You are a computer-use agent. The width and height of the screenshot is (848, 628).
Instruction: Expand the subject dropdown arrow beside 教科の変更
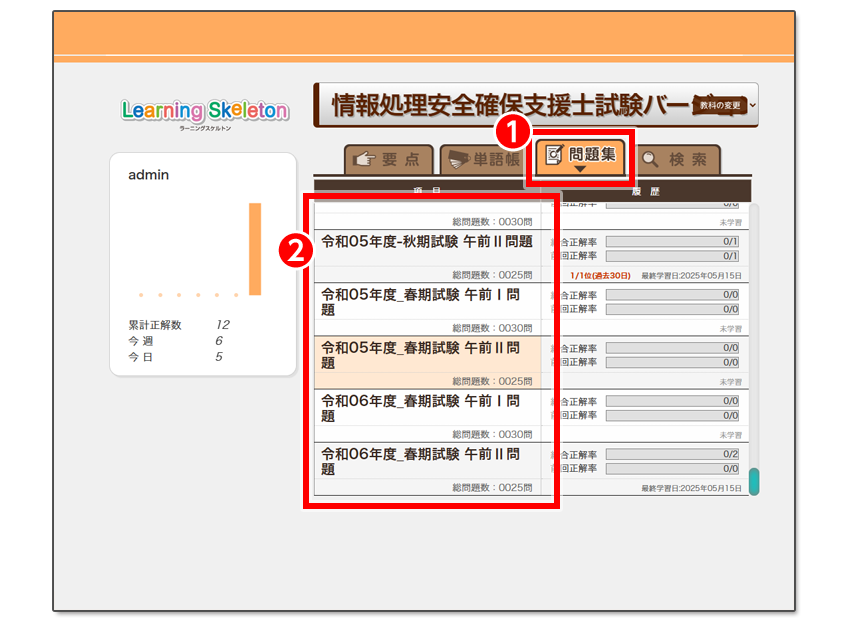(x=753, y=105)
